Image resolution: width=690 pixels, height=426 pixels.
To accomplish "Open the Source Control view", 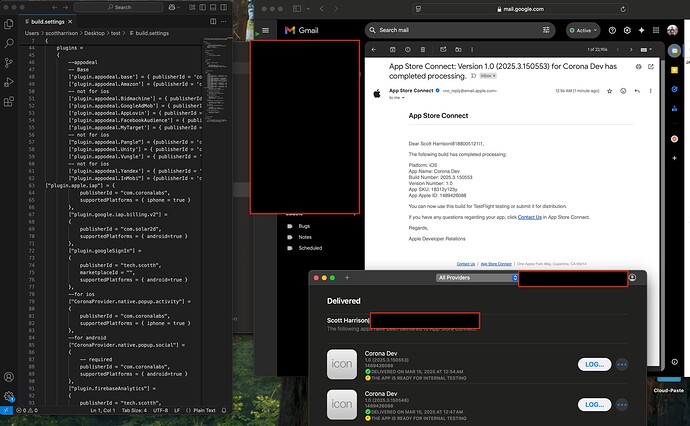I will (x=7, y=62).
